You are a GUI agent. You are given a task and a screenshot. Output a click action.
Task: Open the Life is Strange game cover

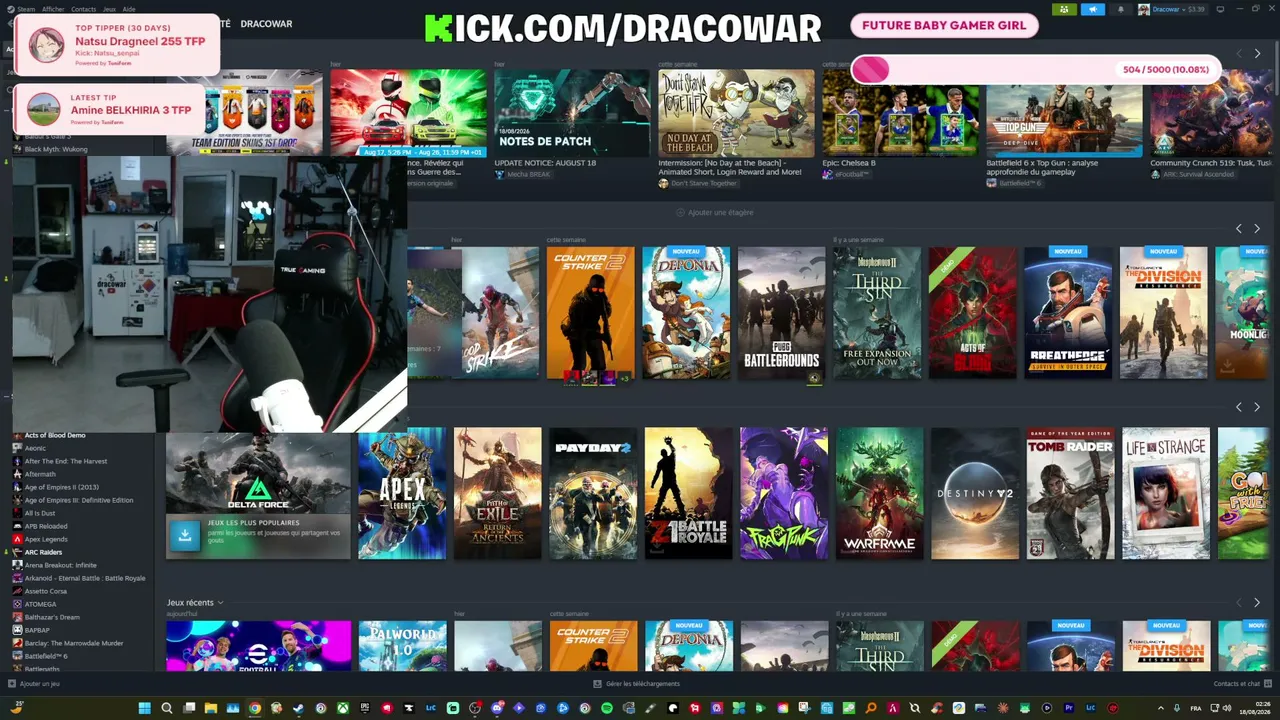[1166, 493]
